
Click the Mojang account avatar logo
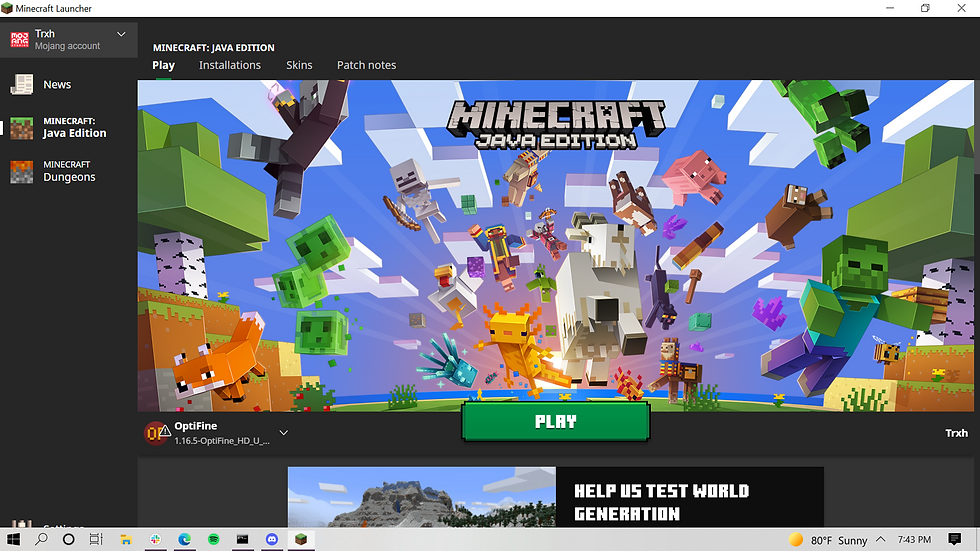tap(19, 39)
